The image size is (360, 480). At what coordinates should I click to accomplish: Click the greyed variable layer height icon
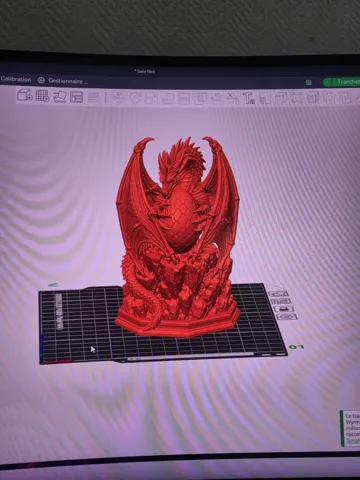(x=94, y=97)
